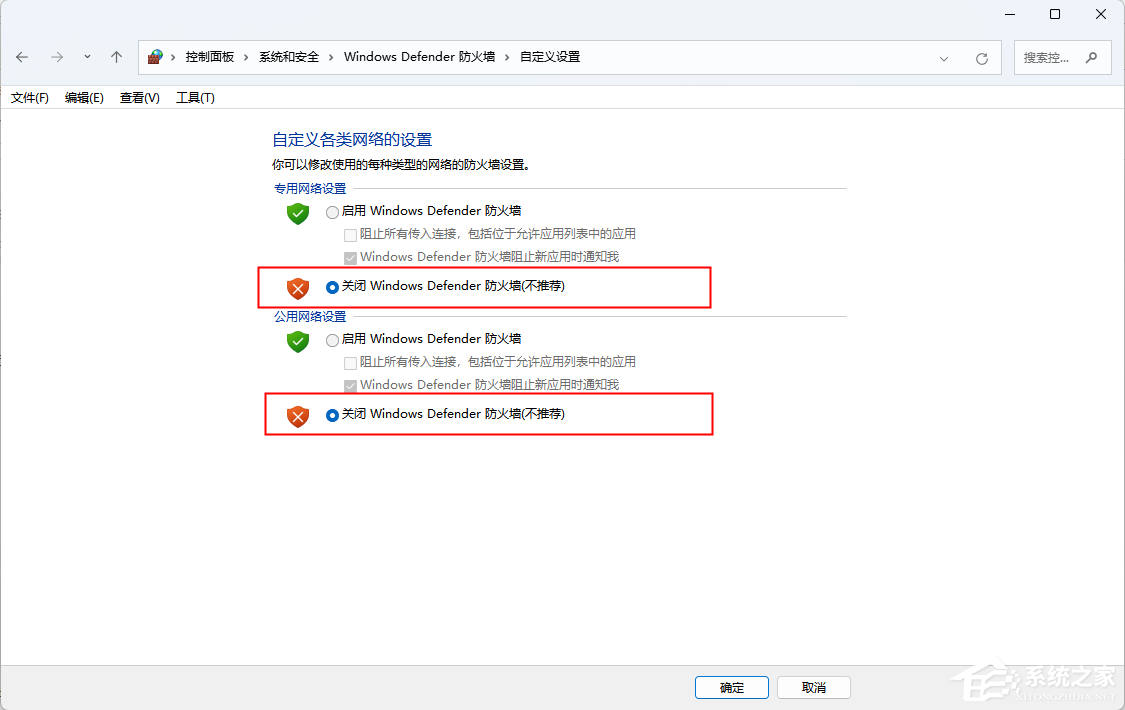Screen dimensions: 1125x710
Task: Maximize the window
Action: [x=1055, y=14]
